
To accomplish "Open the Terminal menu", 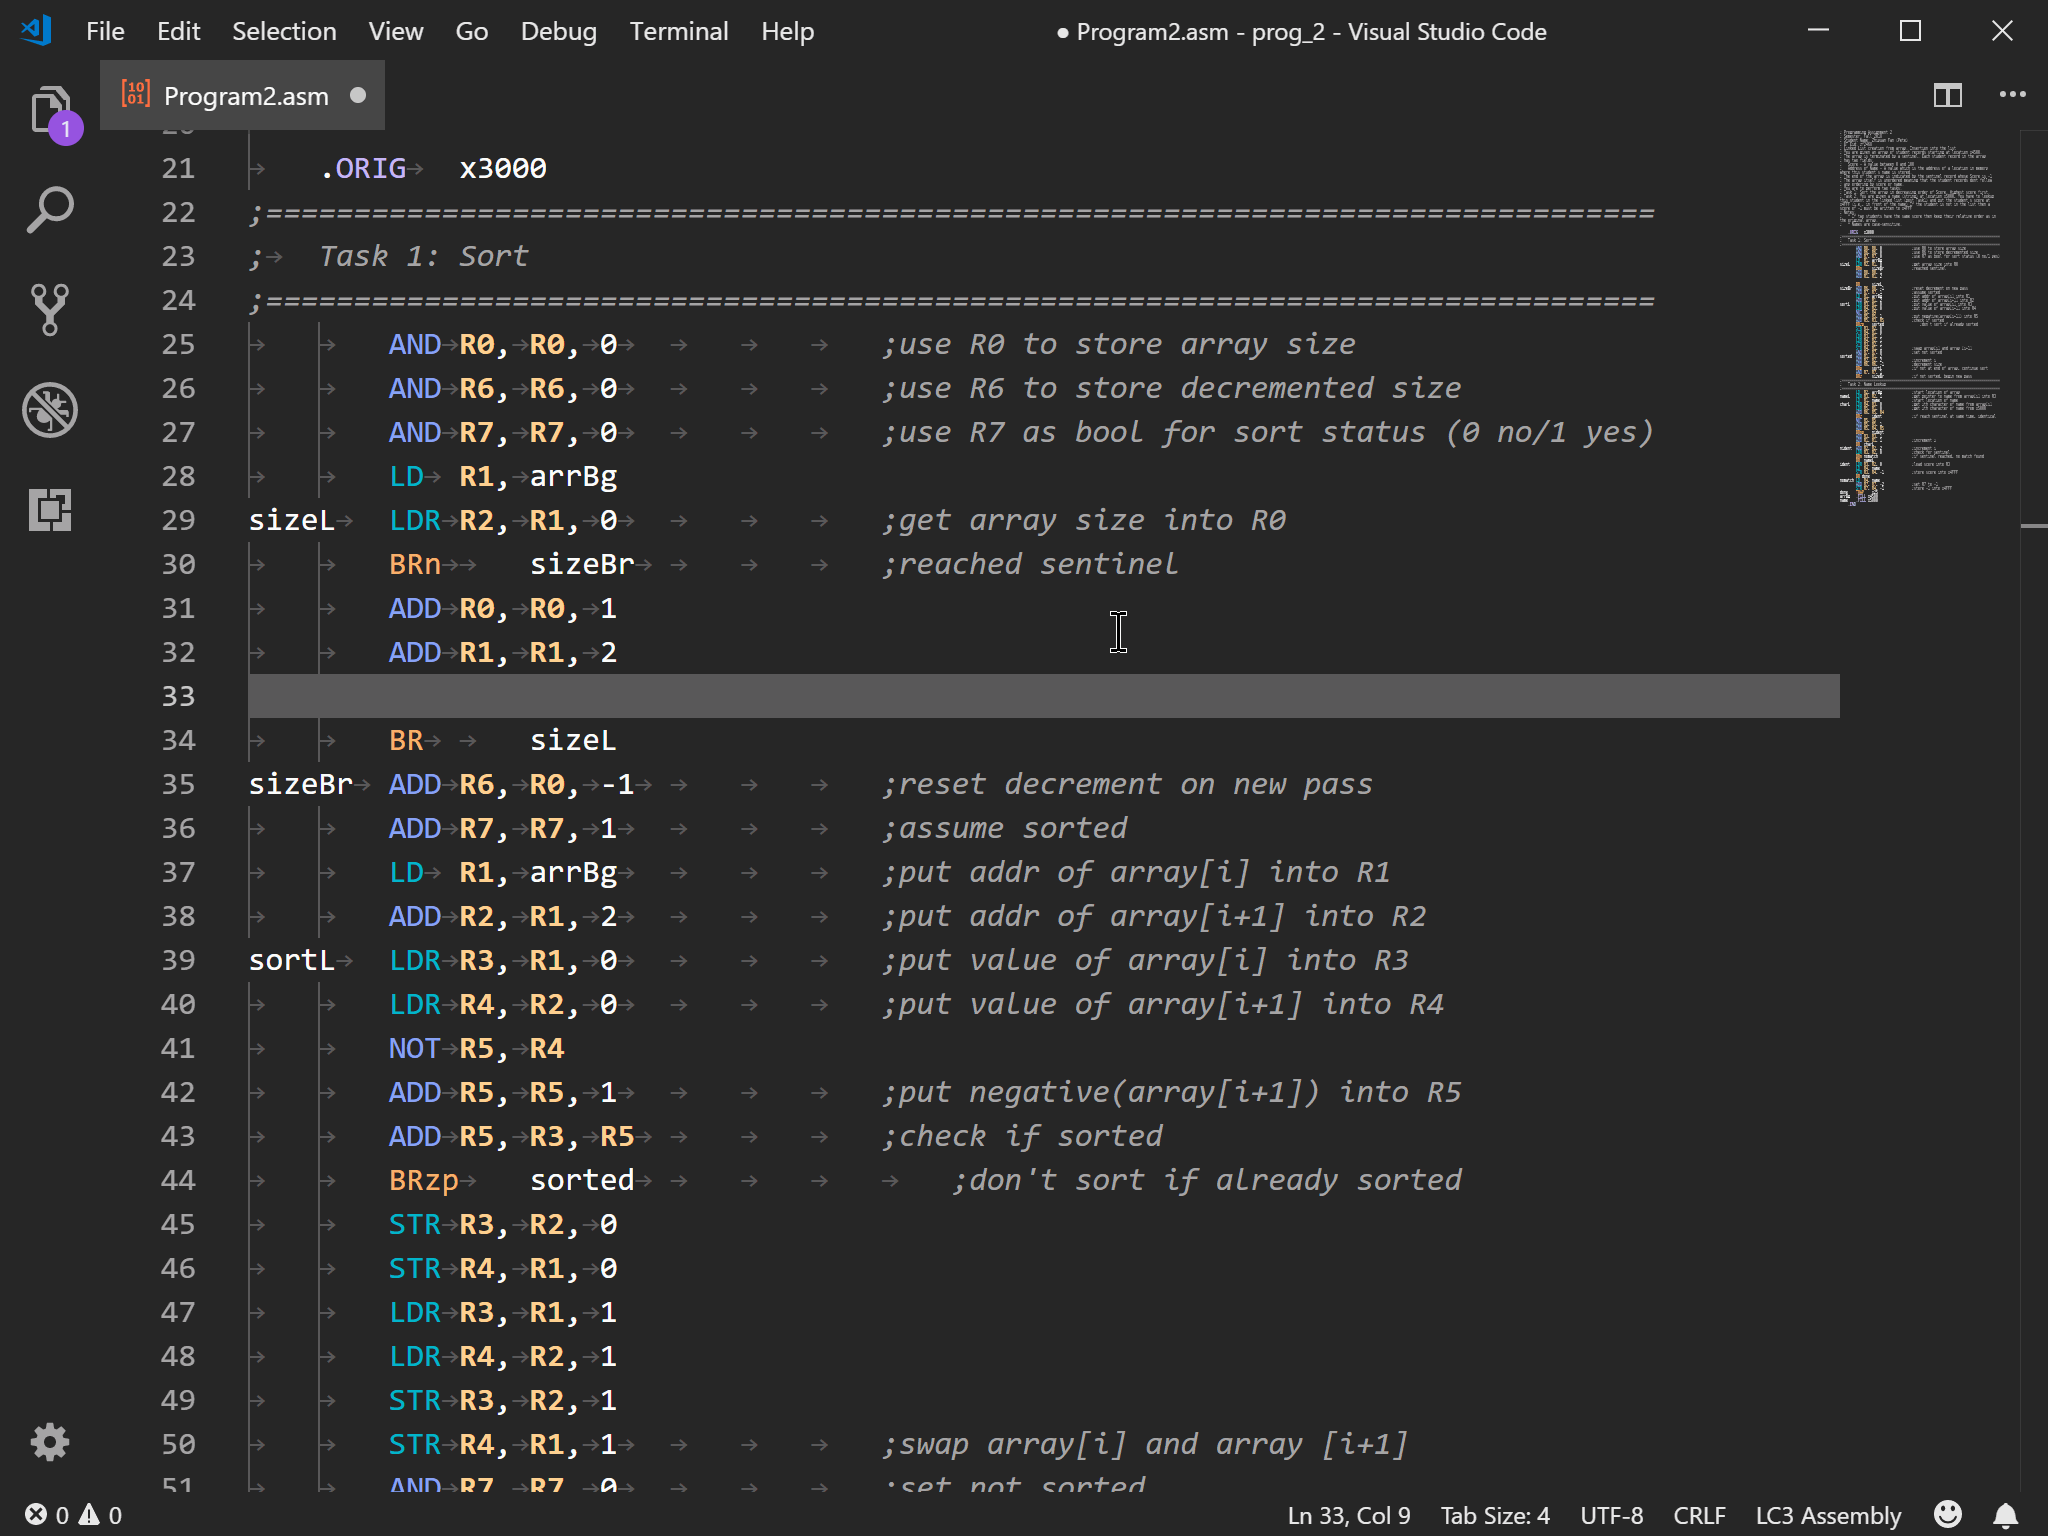I will point(678,31).
